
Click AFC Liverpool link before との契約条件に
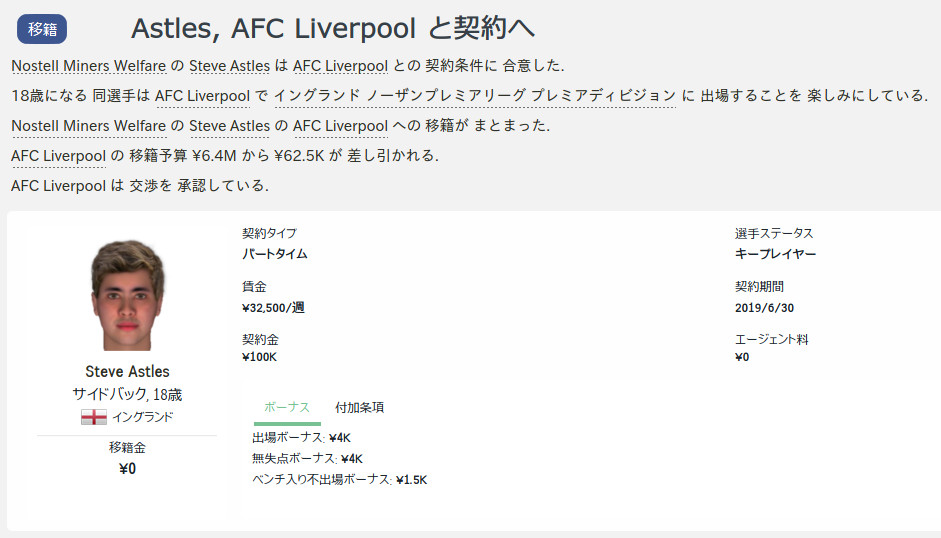point(340,65)
